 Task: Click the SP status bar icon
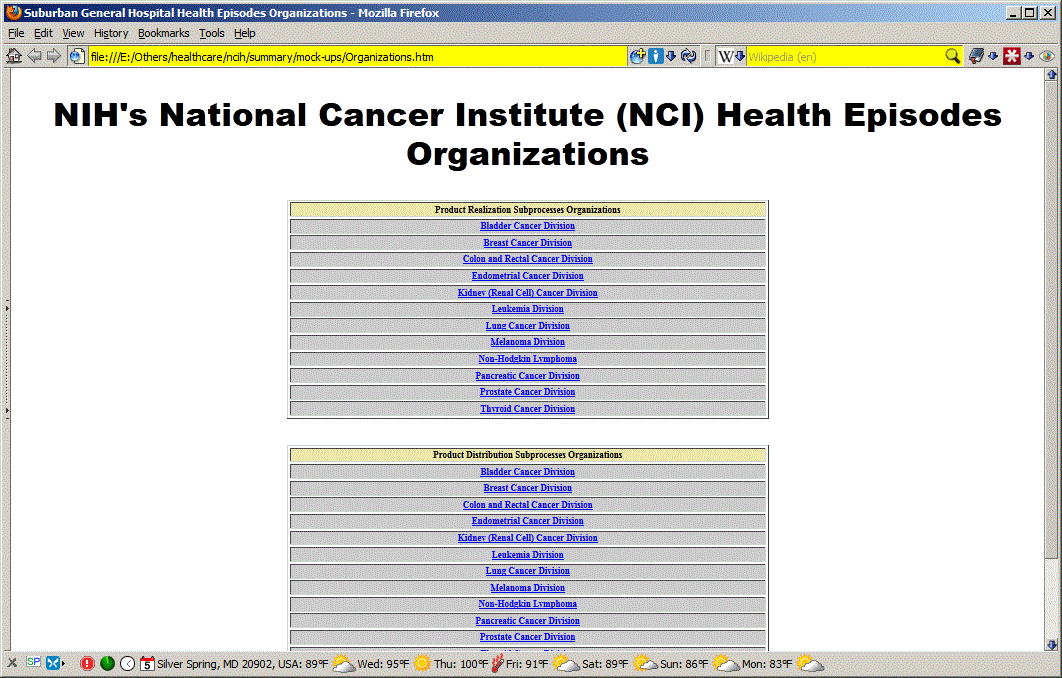pyautogui.click(x=33, y=662)
